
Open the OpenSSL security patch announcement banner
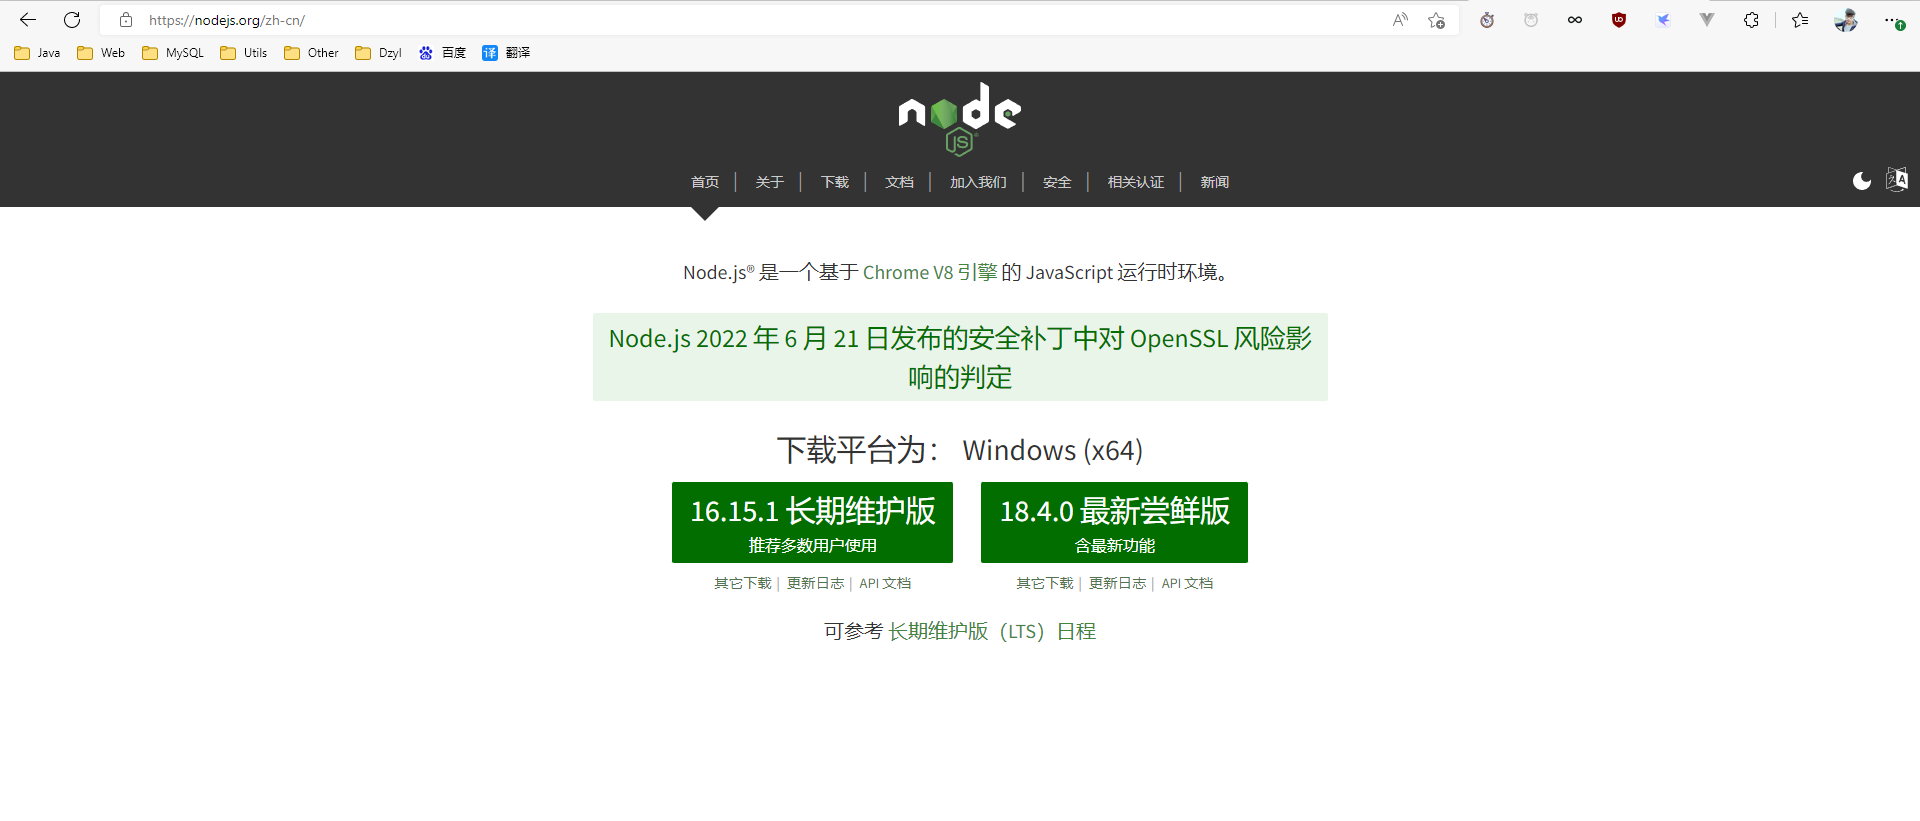click(960, 357)
